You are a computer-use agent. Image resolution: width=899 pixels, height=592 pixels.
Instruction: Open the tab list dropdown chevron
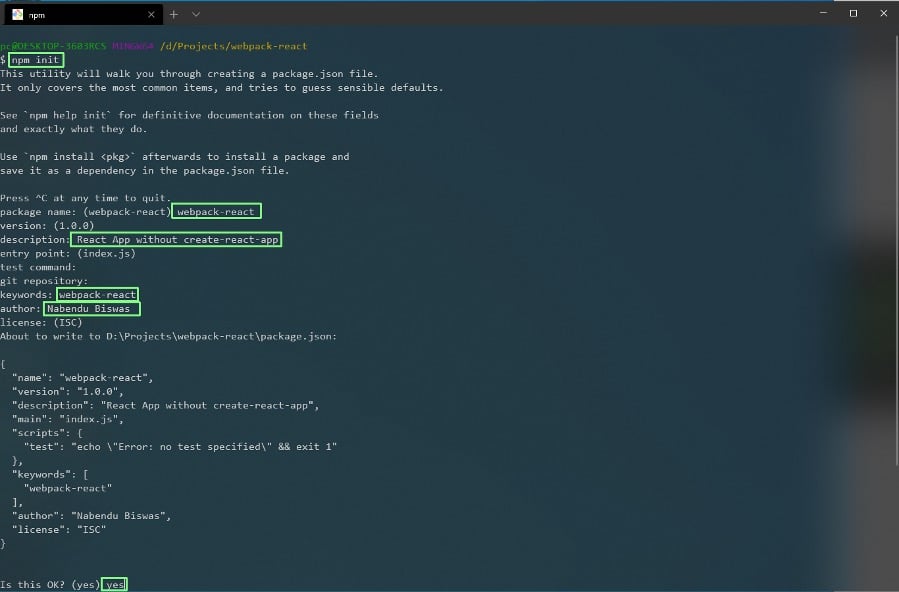point(196,14)
